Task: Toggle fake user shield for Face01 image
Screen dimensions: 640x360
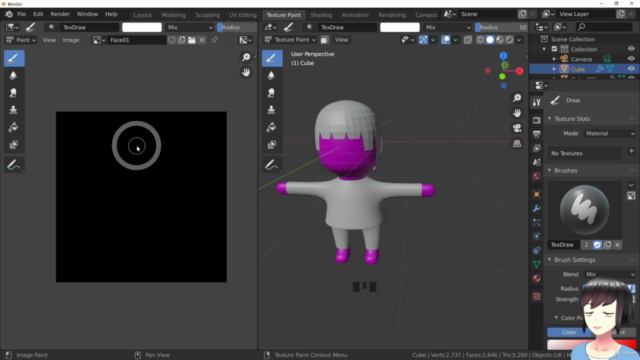Action: (172, 40)
